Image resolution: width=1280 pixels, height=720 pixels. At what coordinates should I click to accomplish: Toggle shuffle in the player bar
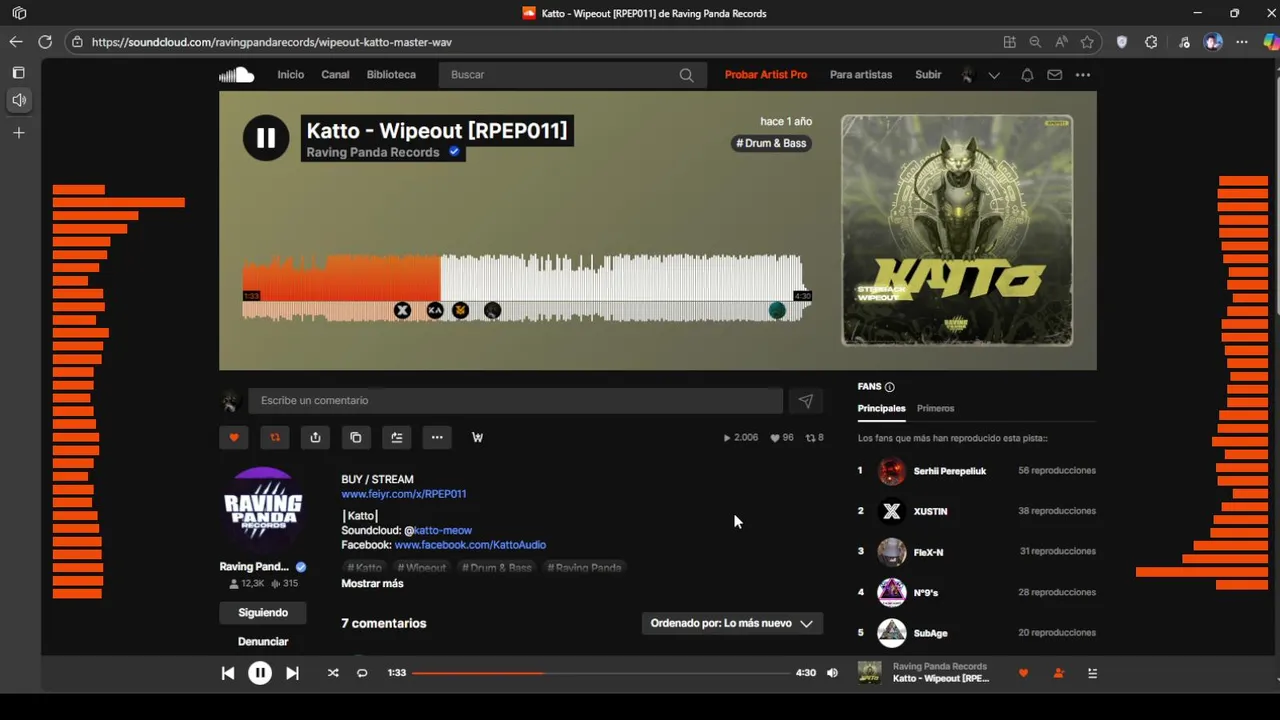tap(333, 673)
